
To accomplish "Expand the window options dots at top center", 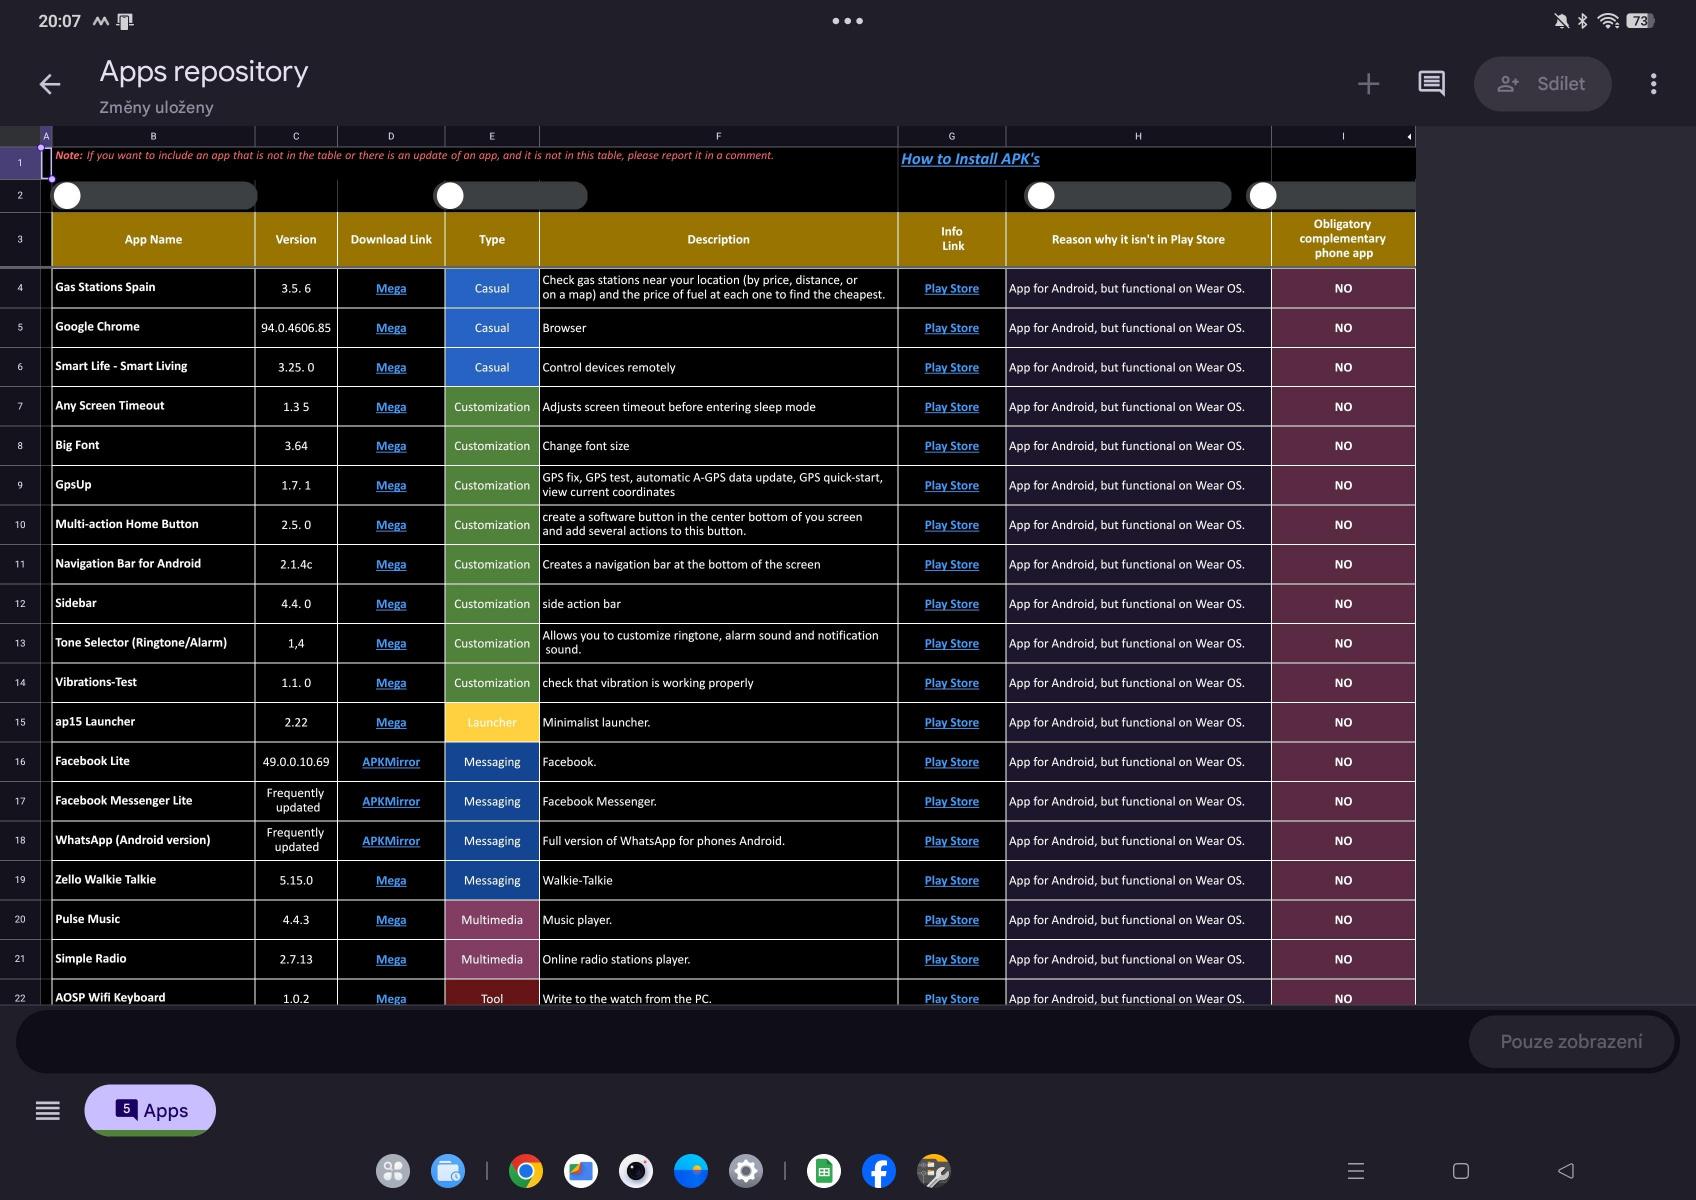I will 847,21.
